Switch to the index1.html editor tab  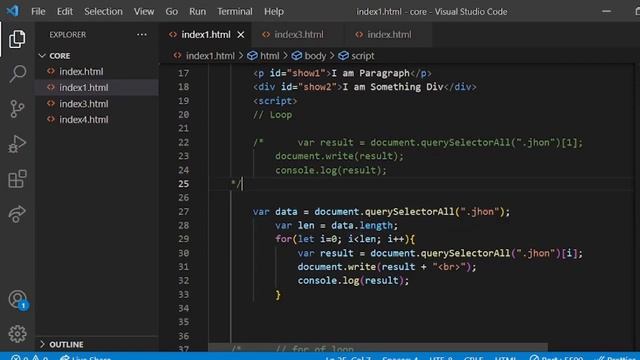tap(206, 35)
